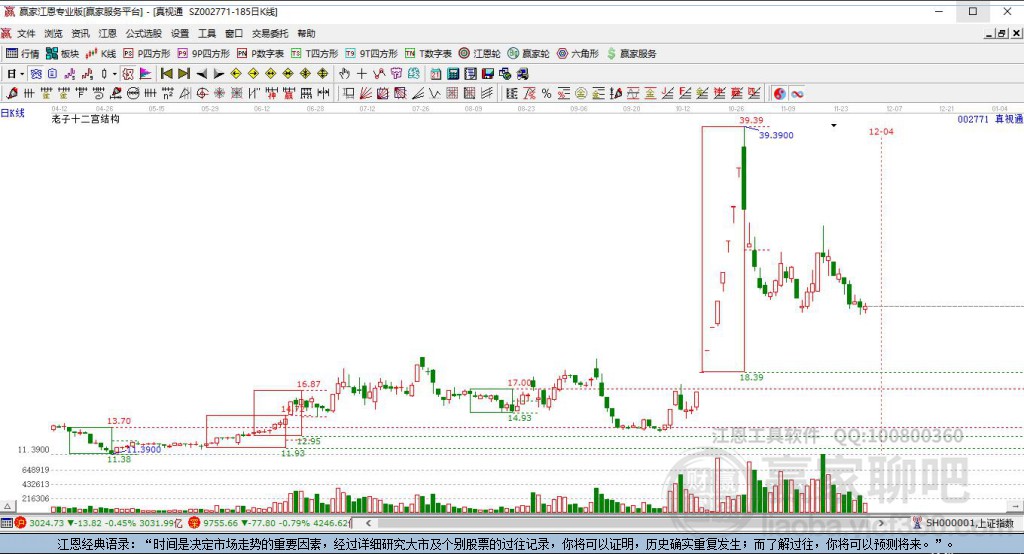This screenshot has width=1024, height=554.
Task: Click the 老子十二宫结构 indicator label
Action: [x=86, y=119]
